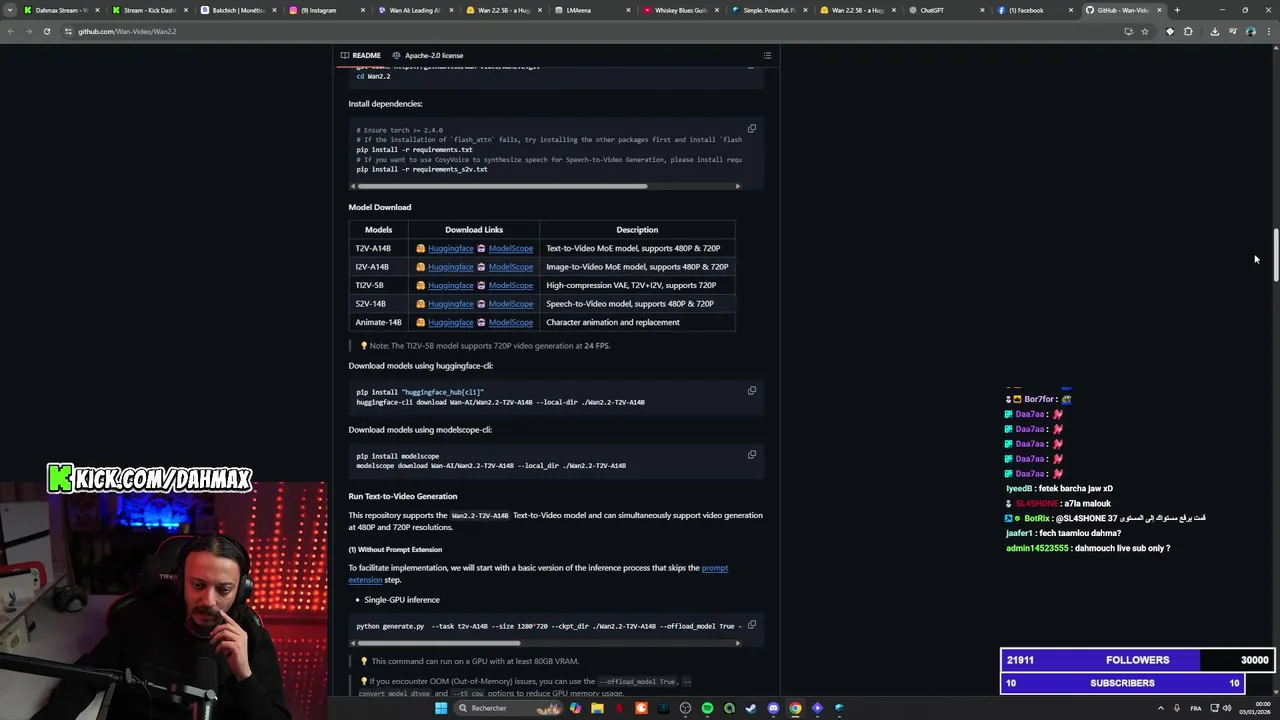The width and height of the screenshot is (1280, 720).
Task: Open Huggingface link for Animate-14B
Action: (450, 322)
